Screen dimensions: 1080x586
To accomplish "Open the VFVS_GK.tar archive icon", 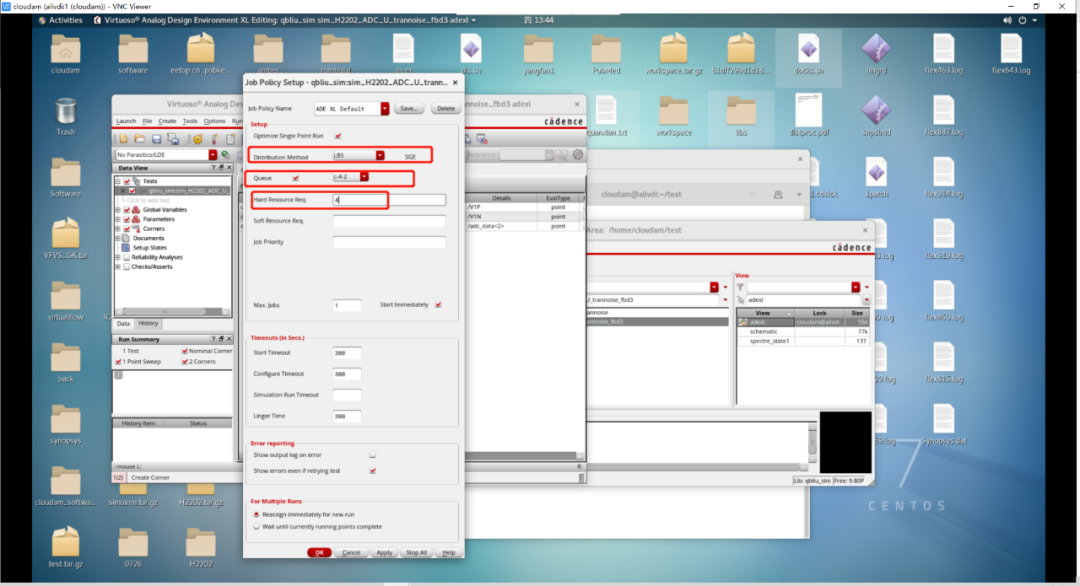I will click(x=65, y=234).
